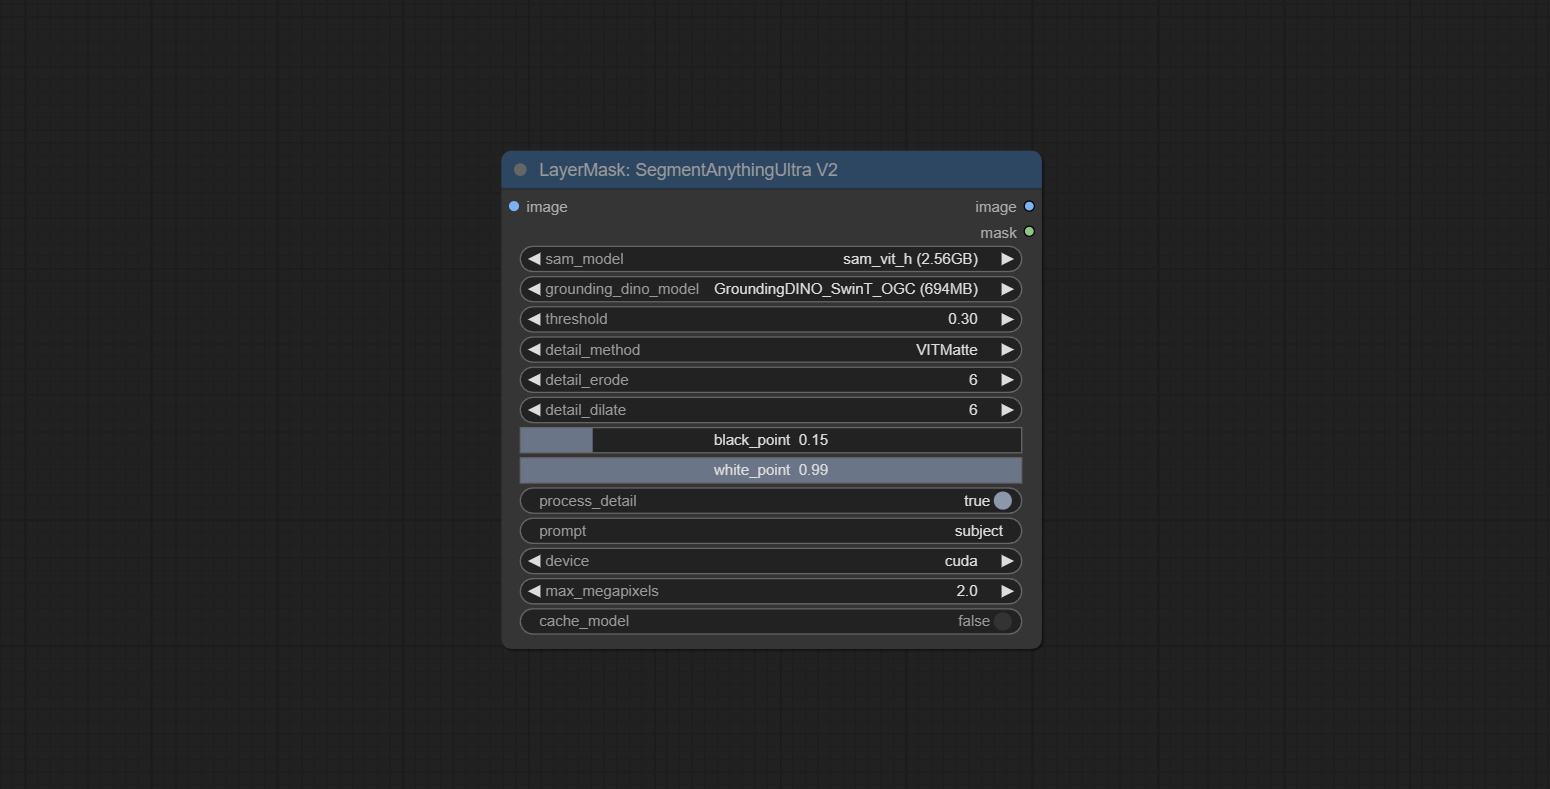Open detail_method dropdown showing VITMatte

[x=770, y=350]
